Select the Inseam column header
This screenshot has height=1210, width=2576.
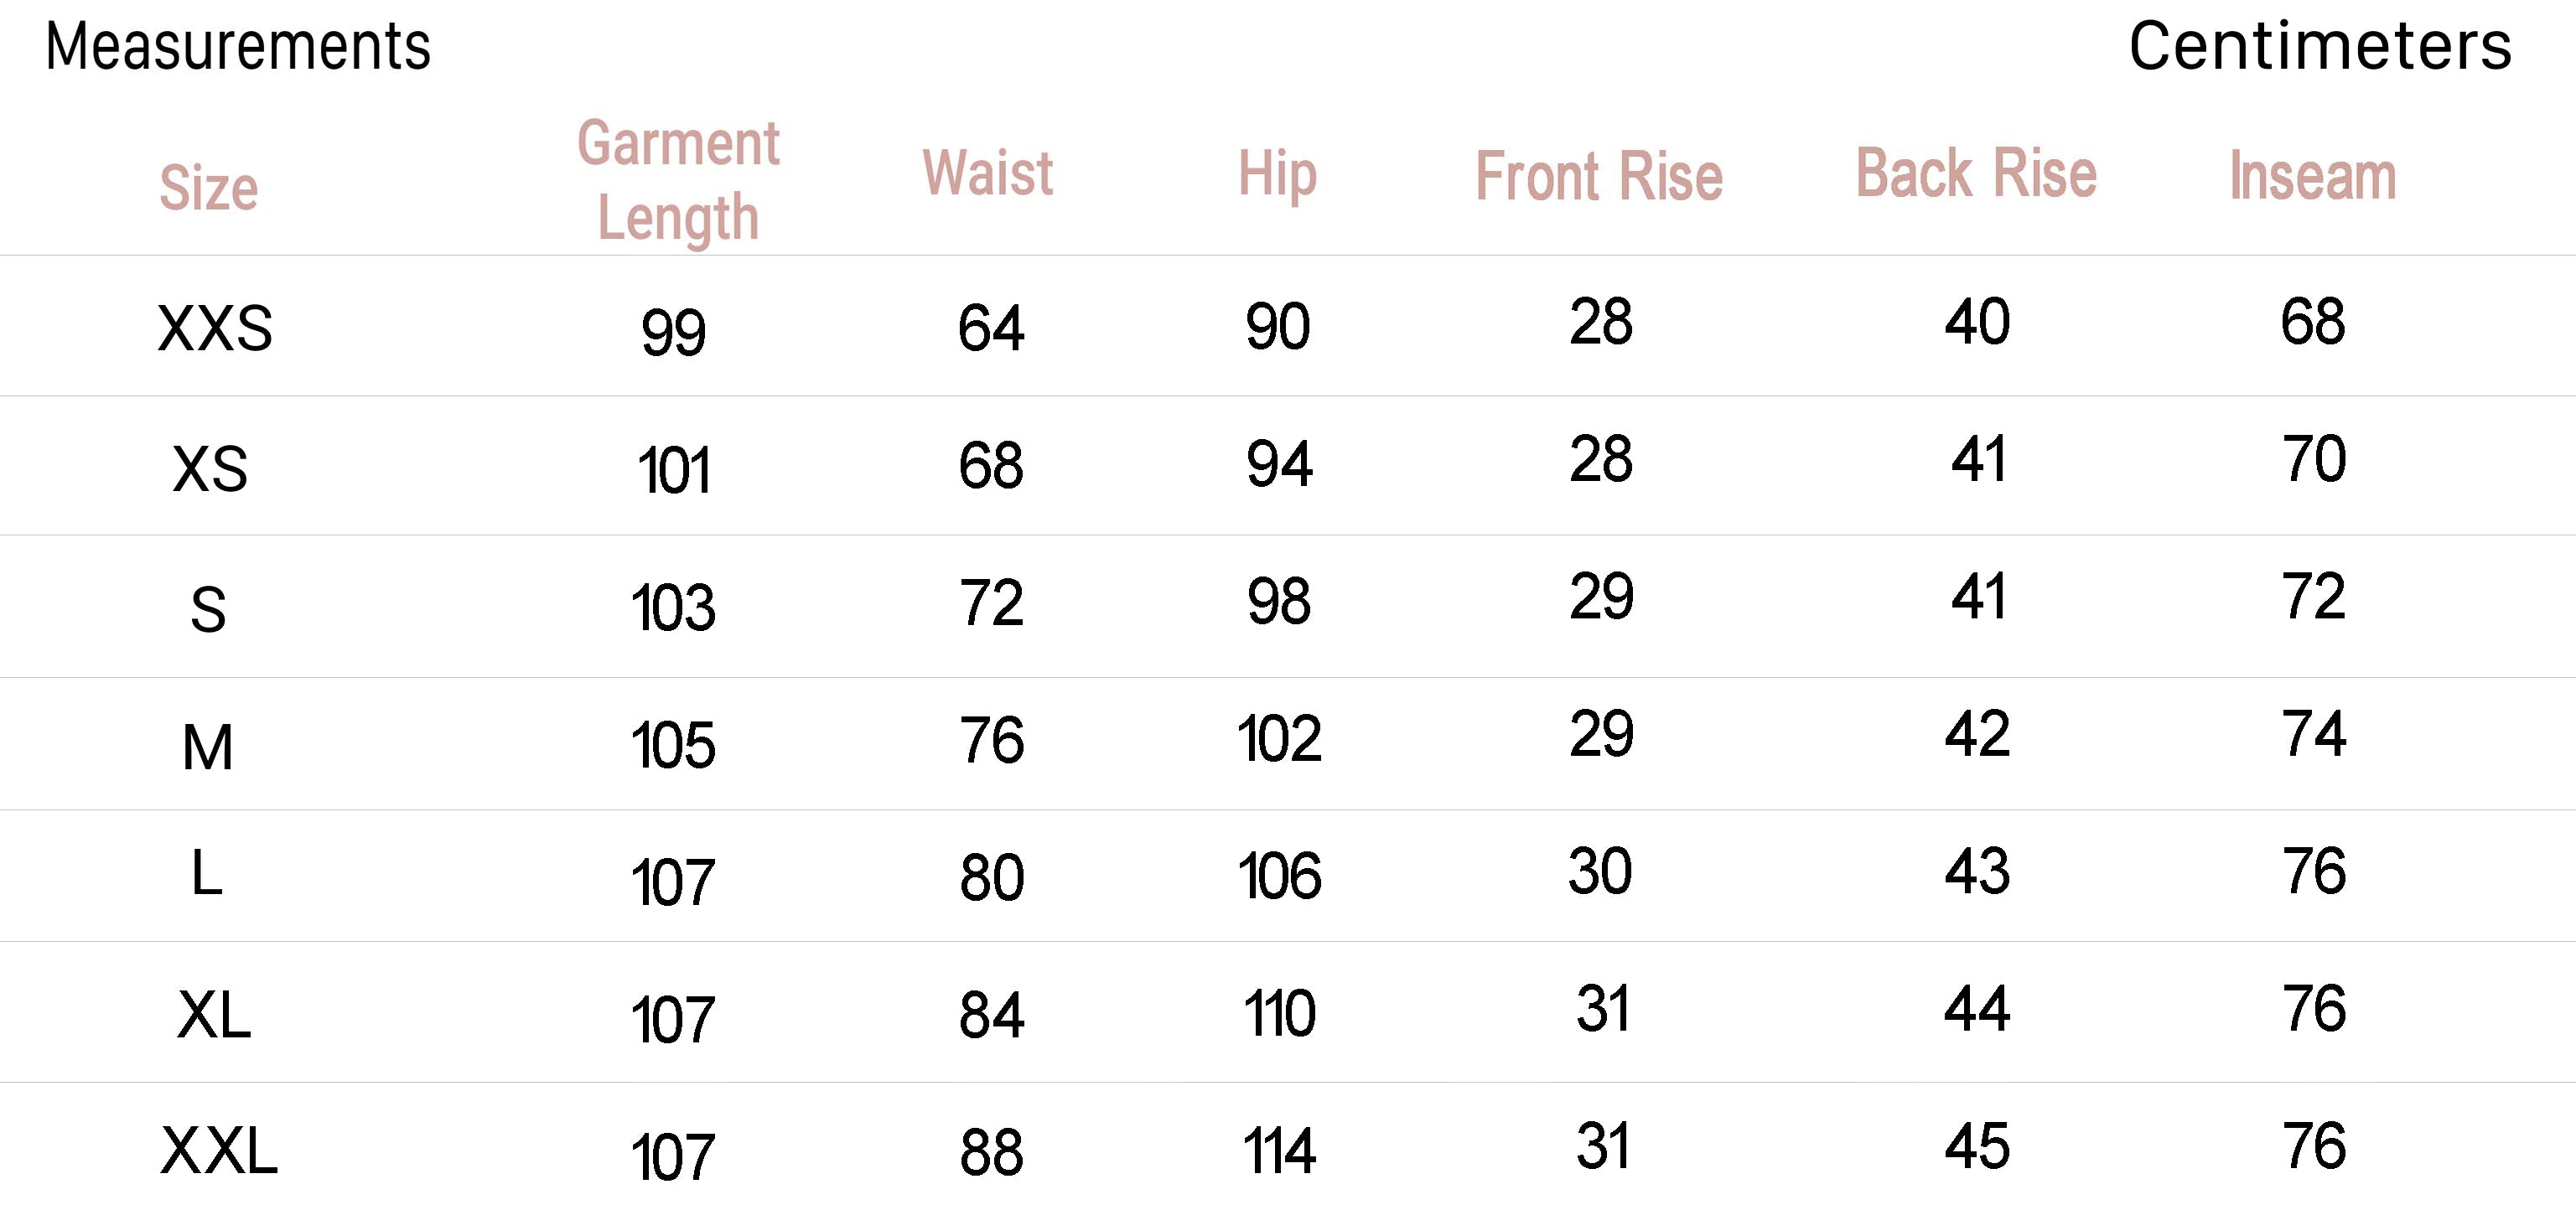click(2313, 176)
